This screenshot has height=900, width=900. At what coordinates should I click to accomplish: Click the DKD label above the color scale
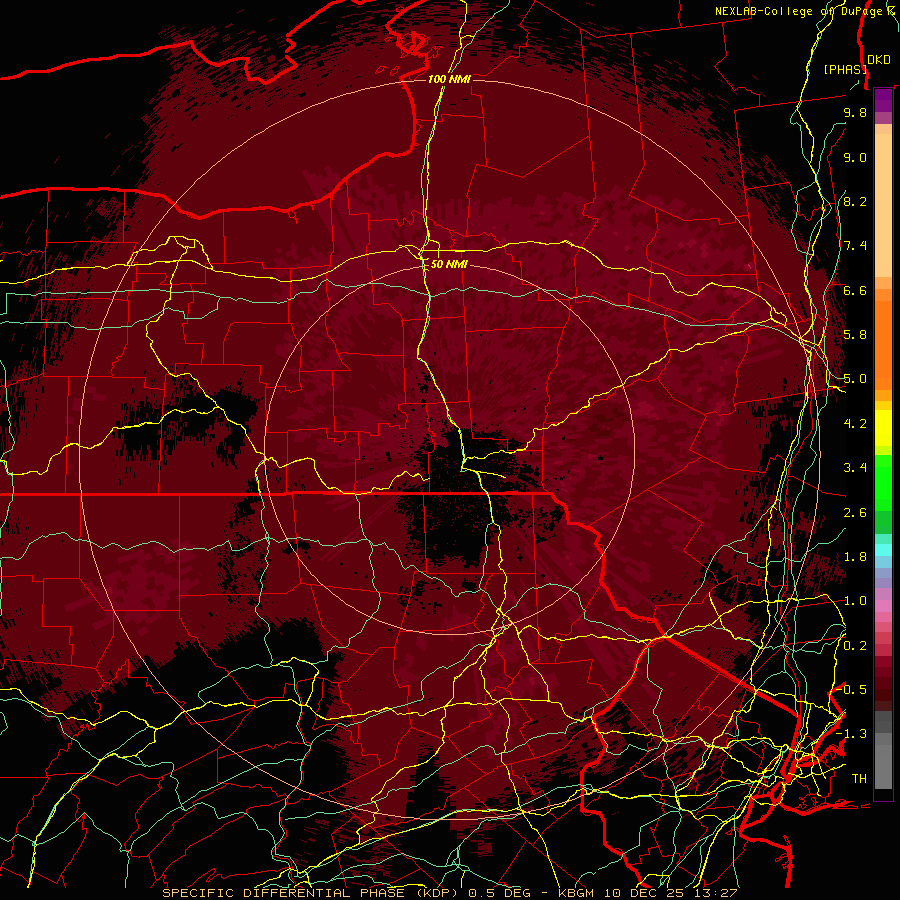pos(879,59)
